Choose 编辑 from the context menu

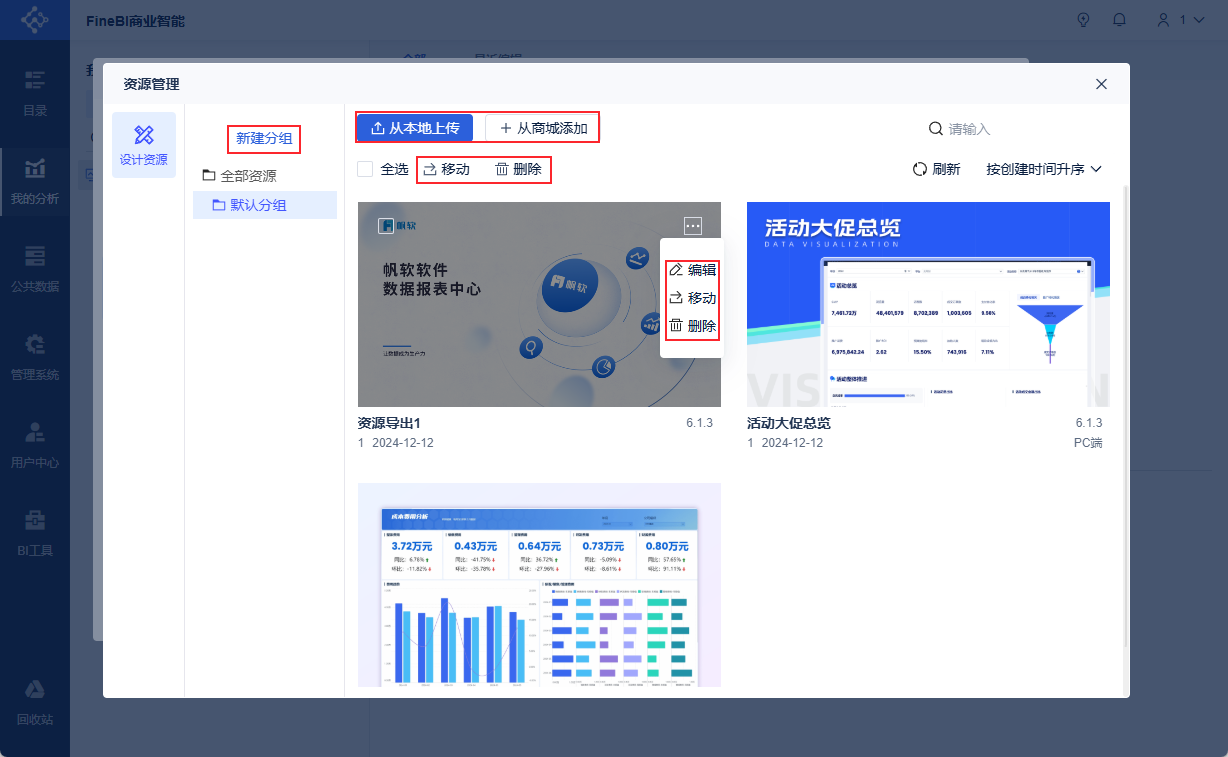pyautogui.click(x=692, y=270)
